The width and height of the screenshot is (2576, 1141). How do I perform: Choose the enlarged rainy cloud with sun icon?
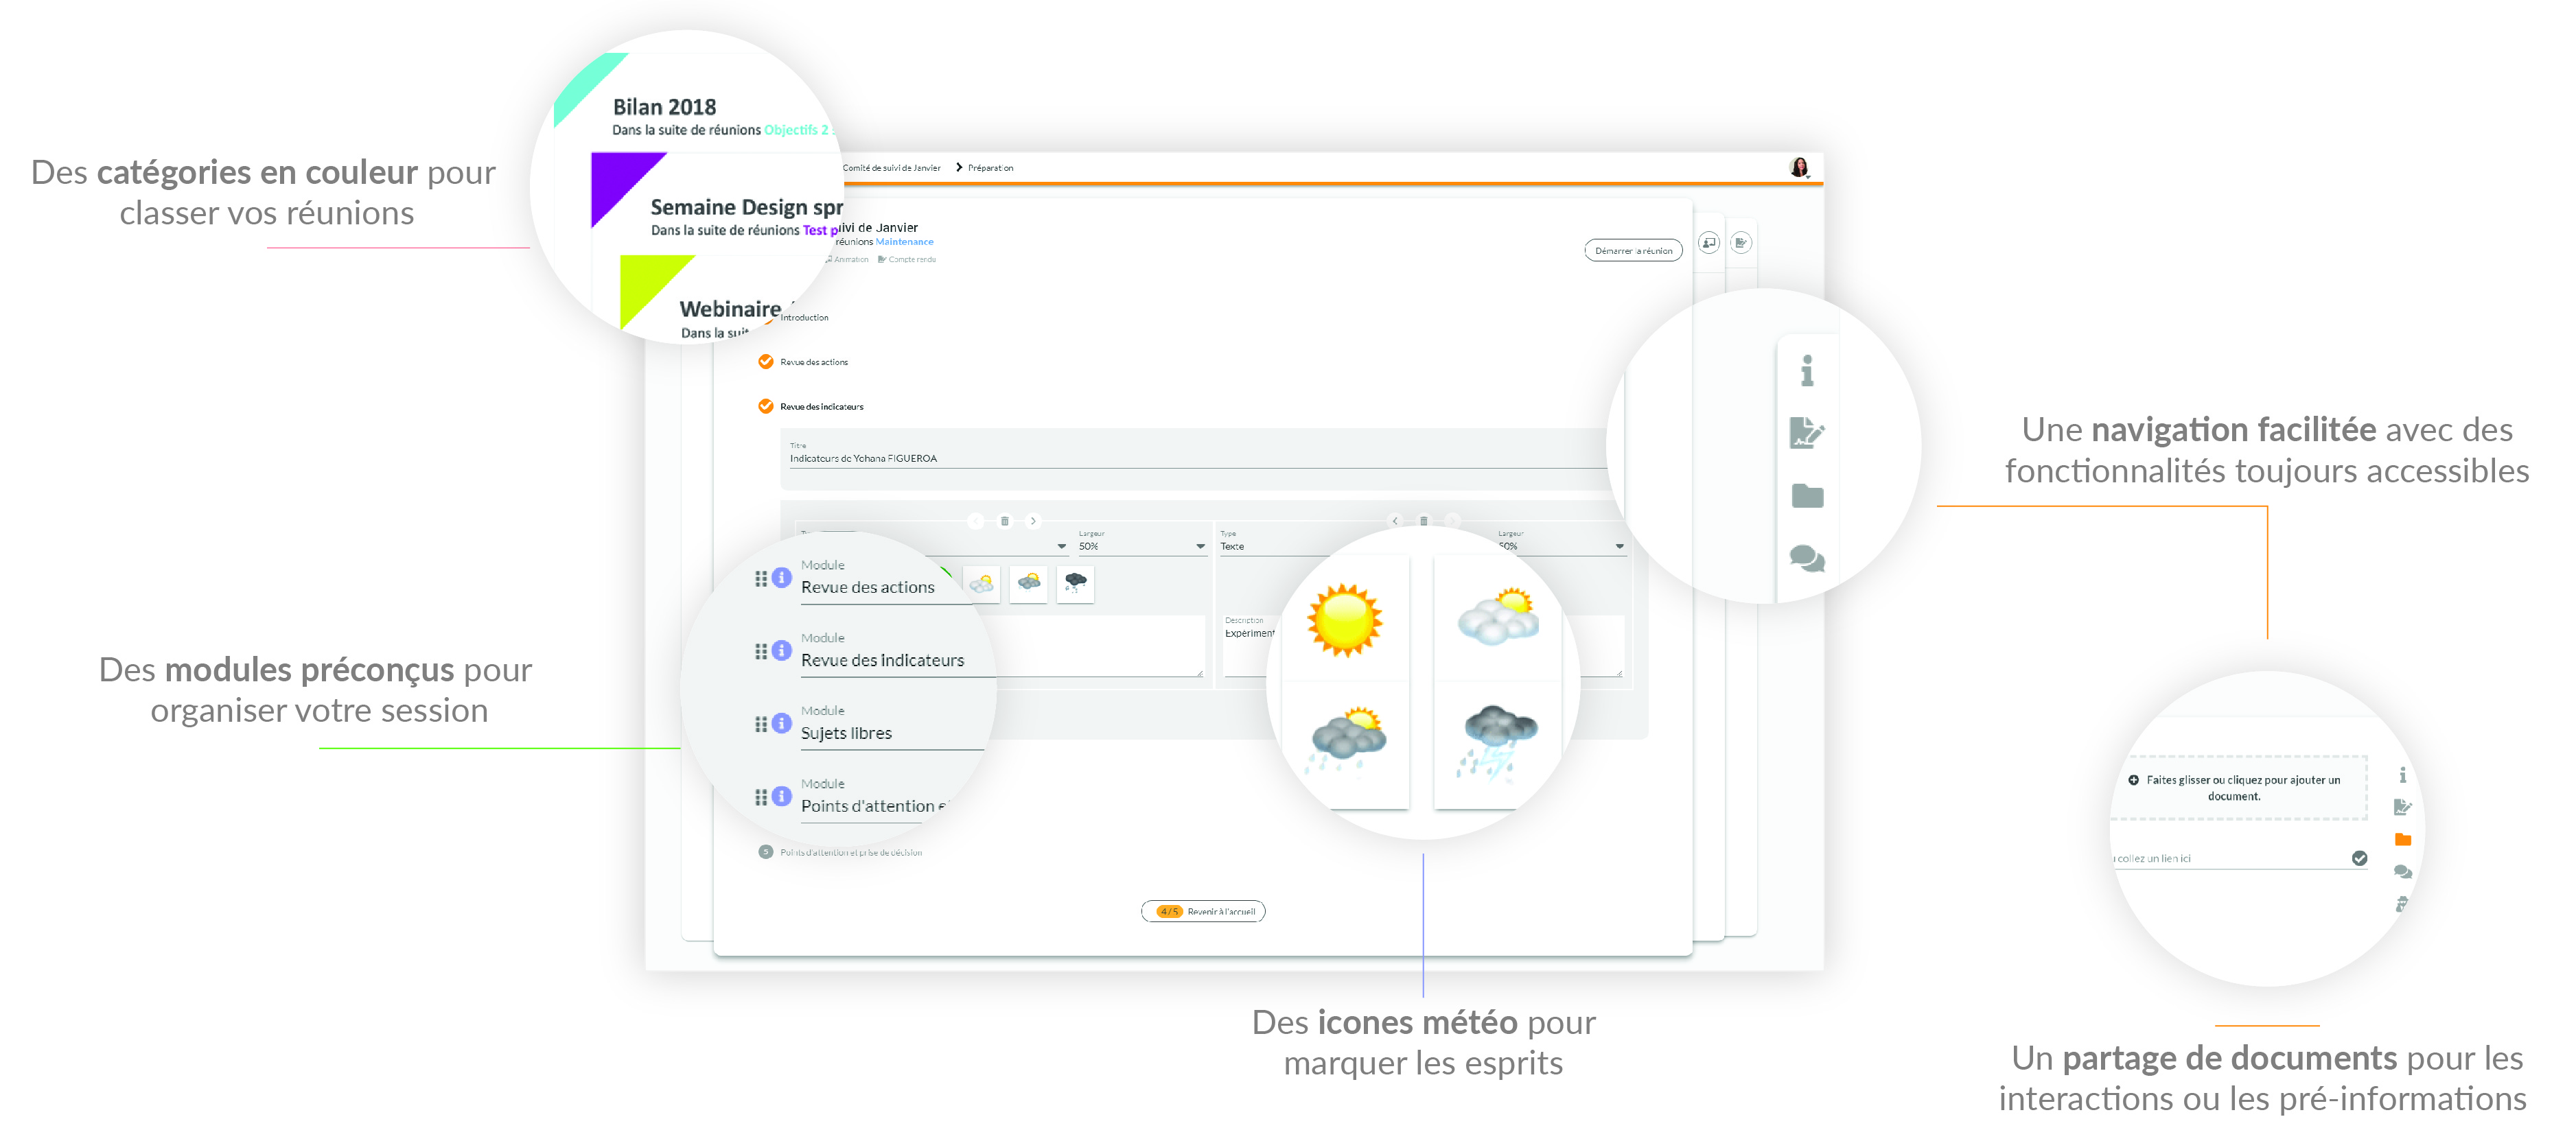[x=1347, y=742]
